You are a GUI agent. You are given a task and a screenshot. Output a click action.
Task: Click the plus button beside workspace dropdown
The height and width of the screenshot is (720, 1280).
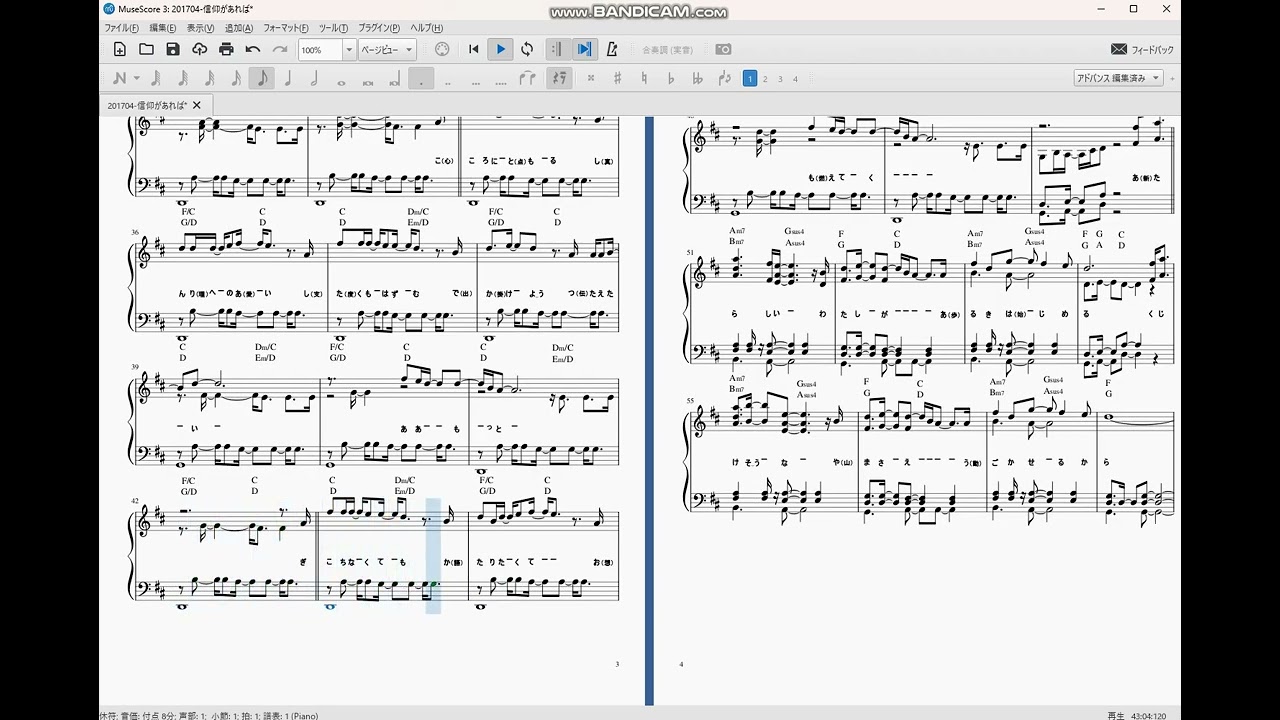[x=1172, y=78]
